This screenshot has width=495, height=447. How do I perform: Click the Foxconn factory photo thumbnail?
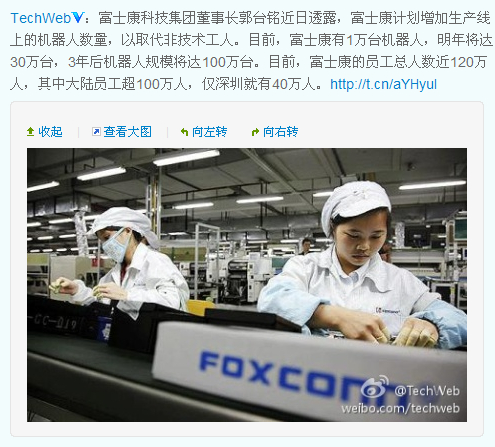247,285
